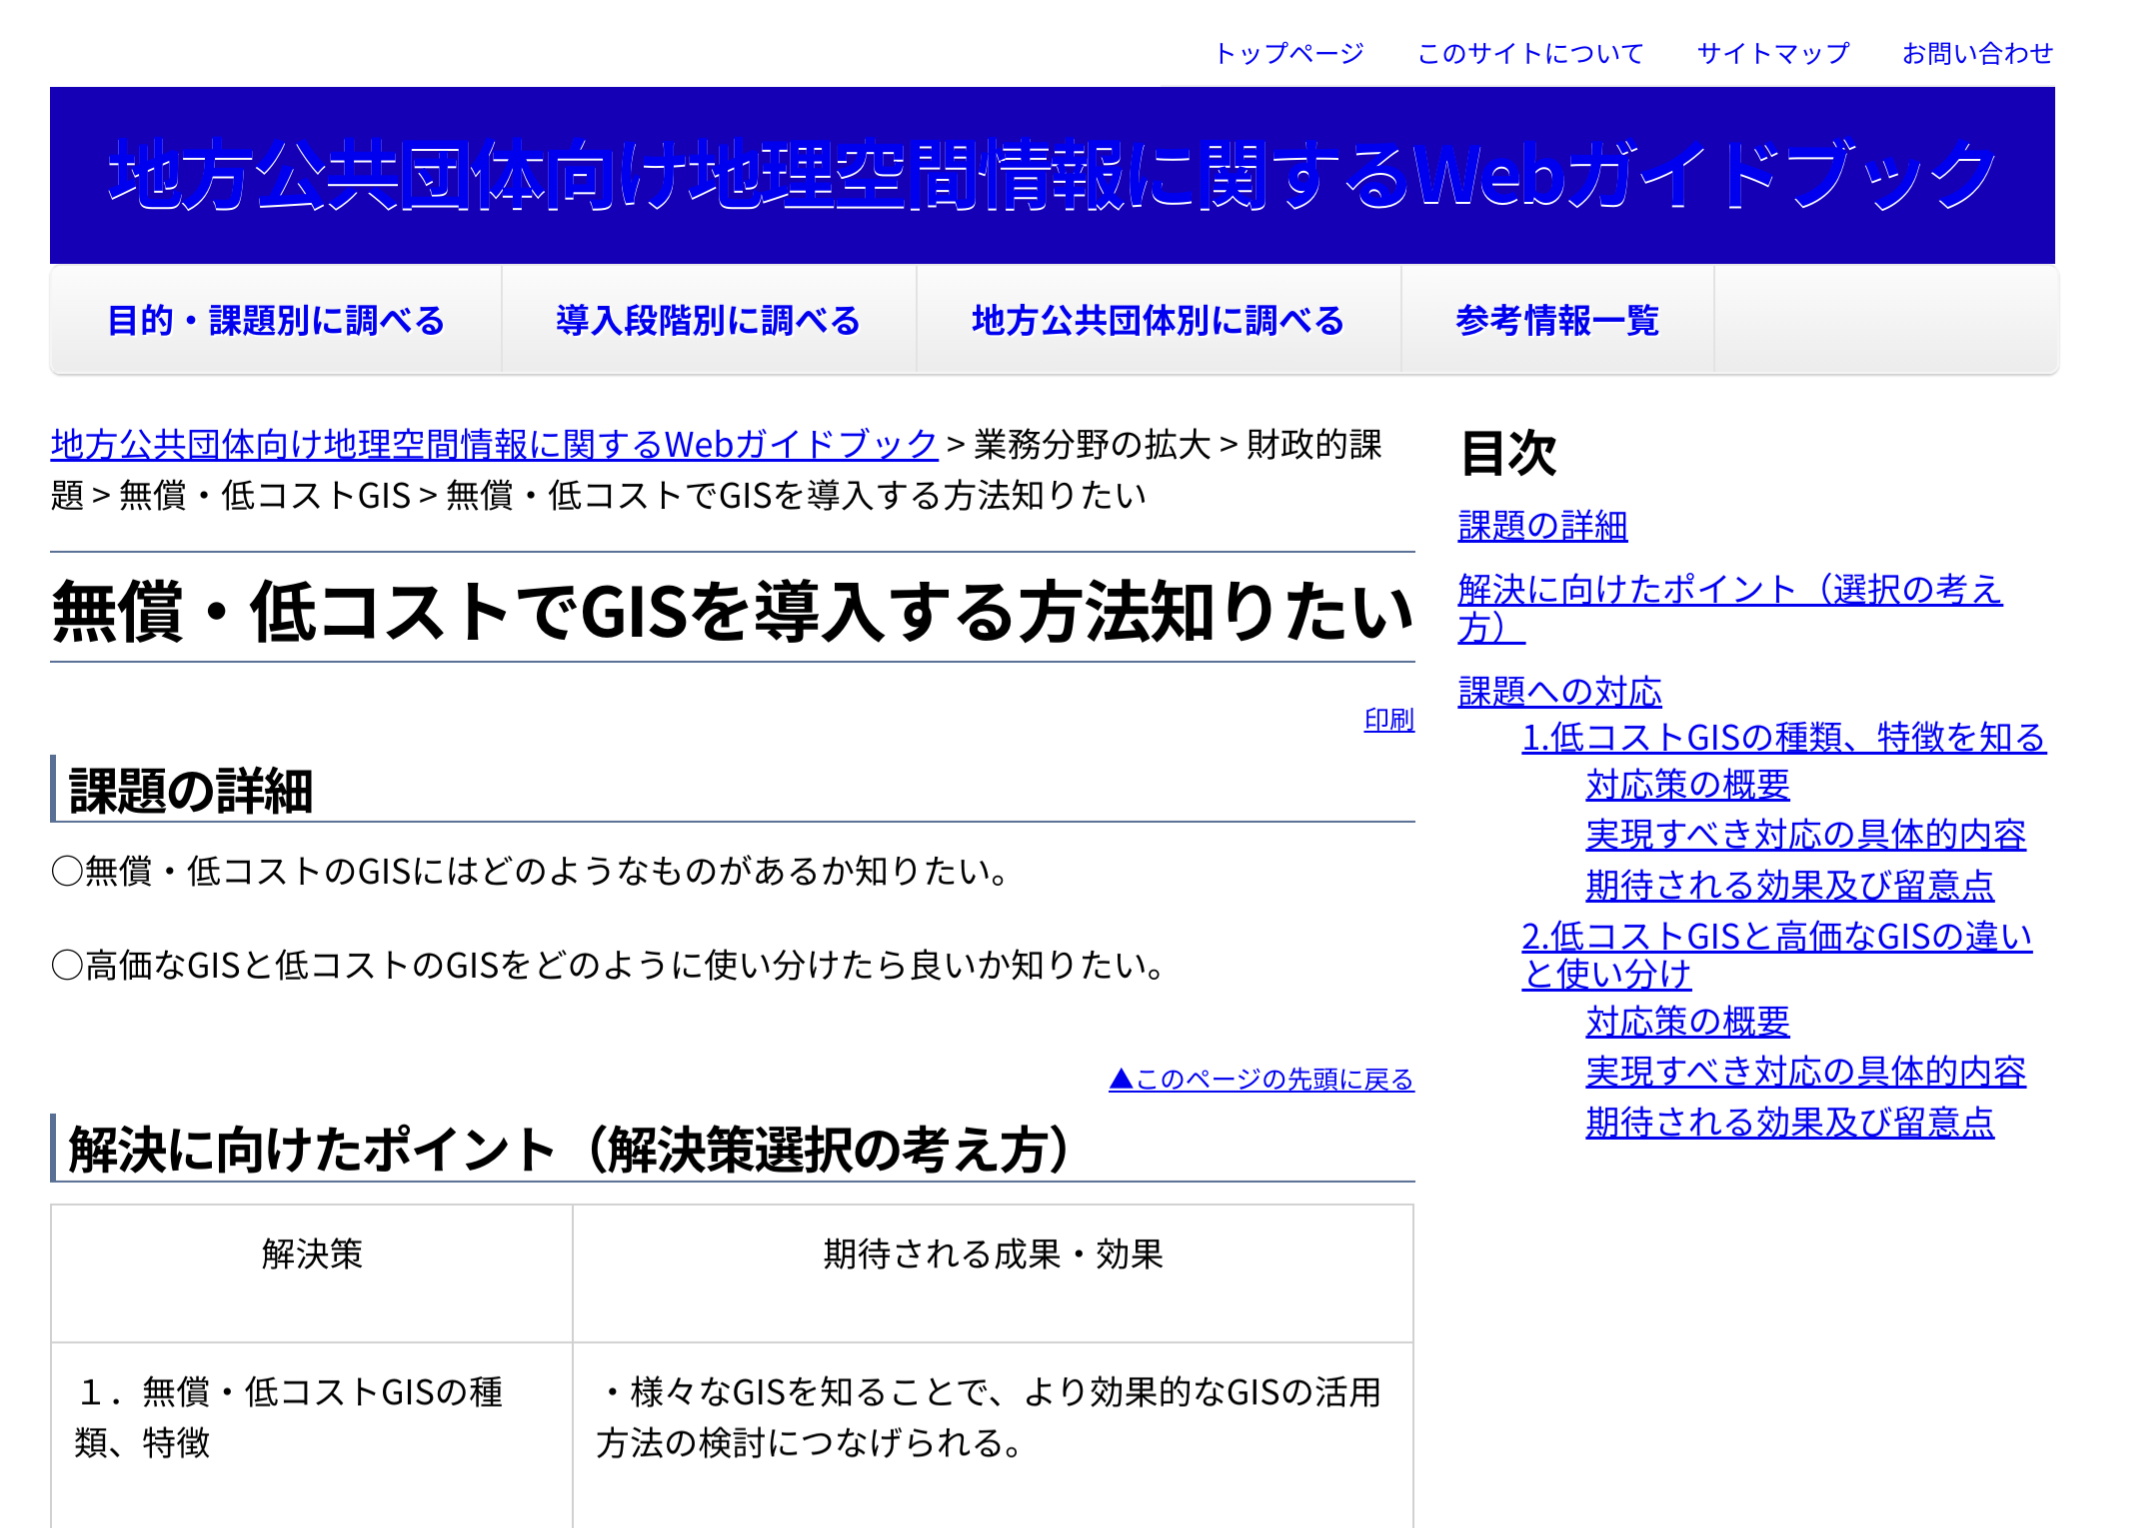Image resolution: width=2141 pixels, height=1529 pixels.
Task: Open このサイトについて header link
Action: tap(1530, 53)
